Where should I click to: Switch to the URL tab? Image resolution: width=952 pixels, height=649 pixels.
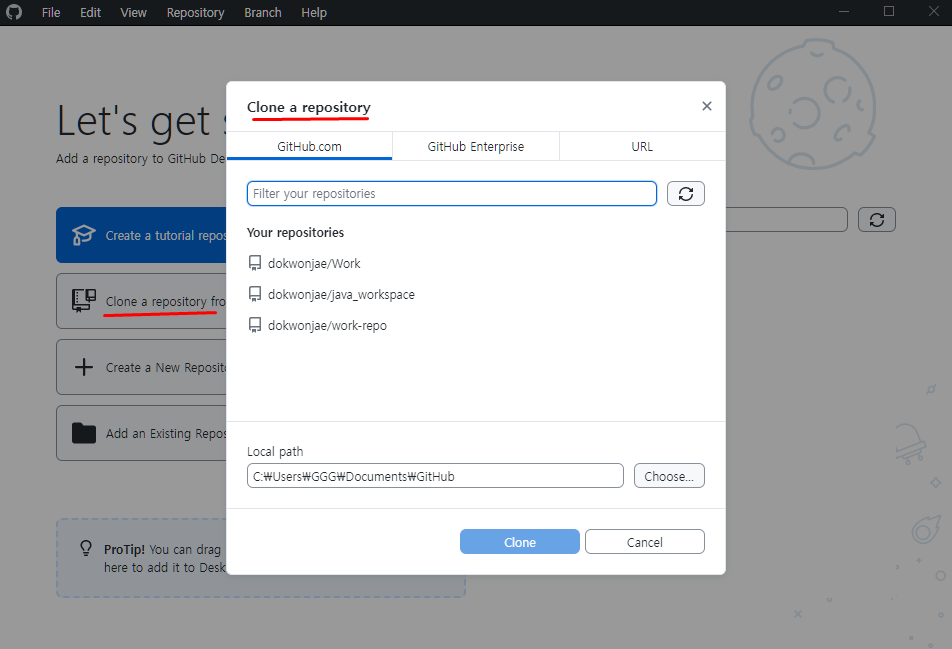[x=642, y=146]
